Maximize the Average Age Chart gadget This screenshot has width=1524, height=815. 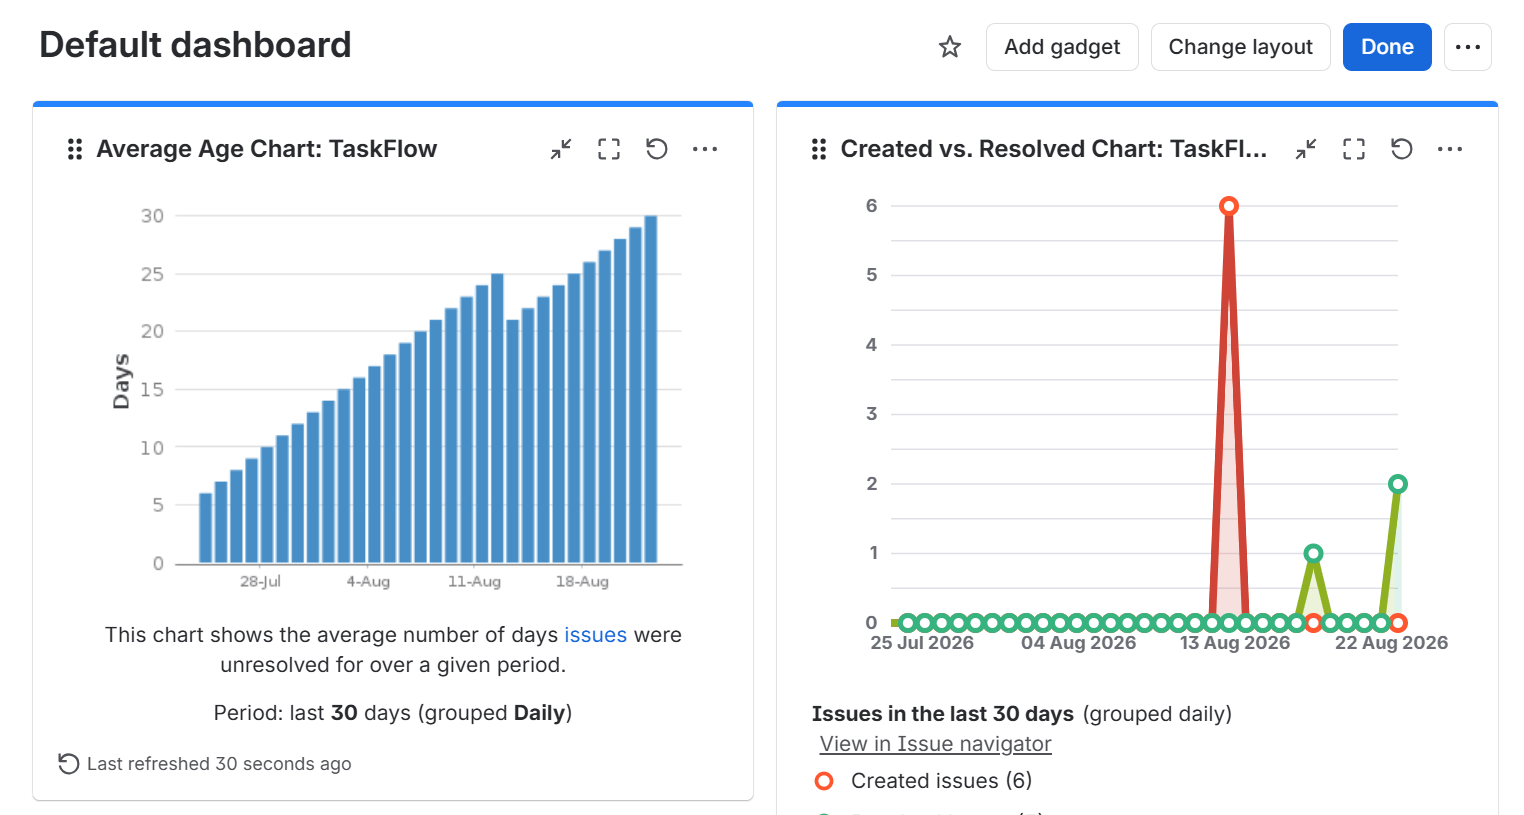coord(609,149)
